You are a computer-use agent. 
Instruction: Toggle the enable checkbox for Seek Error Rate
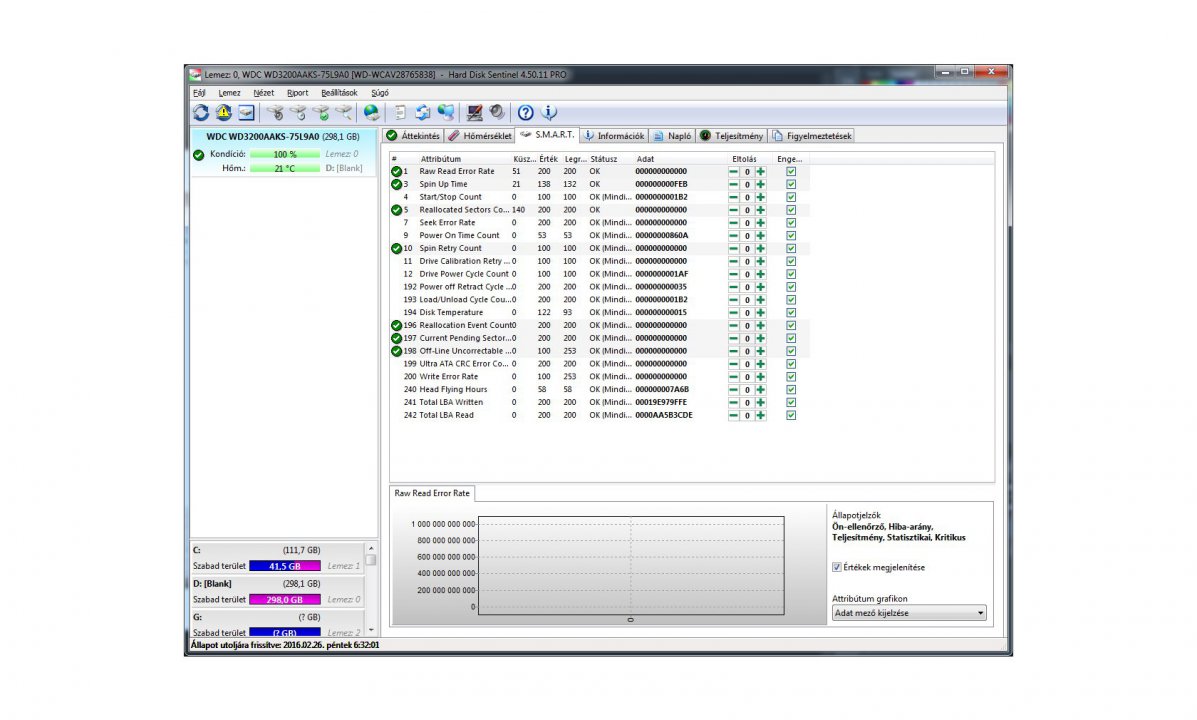[791, 223]
